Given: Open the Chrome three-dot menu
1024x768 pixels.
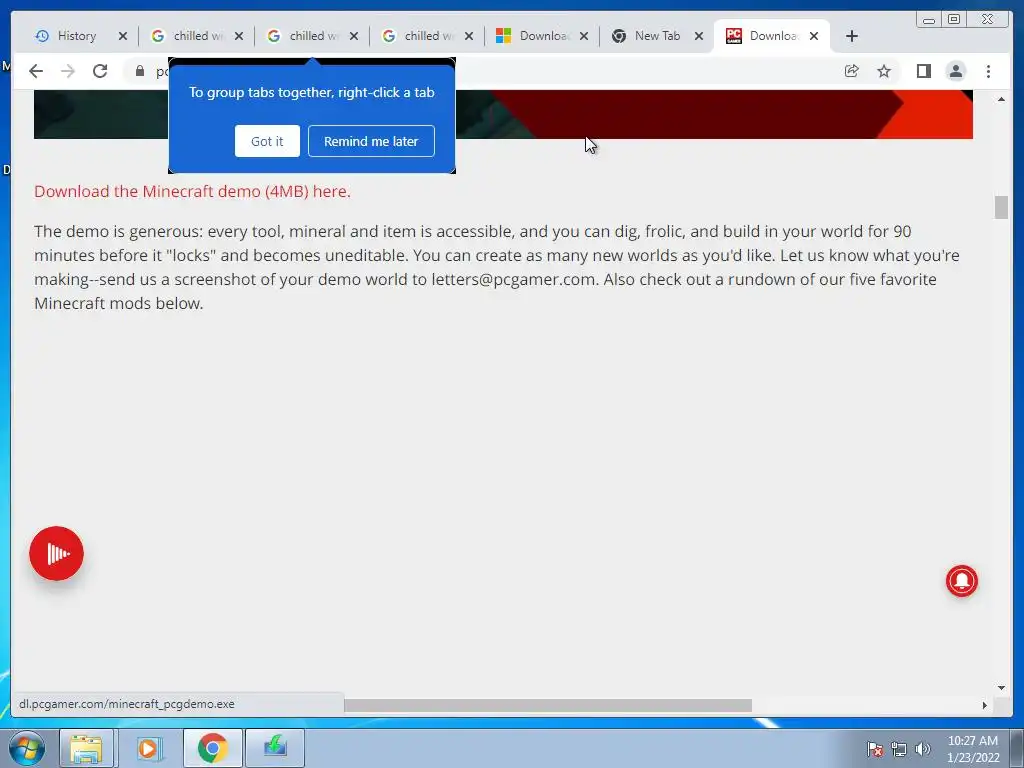Looking at the screenshot, I should pos(988,71).
